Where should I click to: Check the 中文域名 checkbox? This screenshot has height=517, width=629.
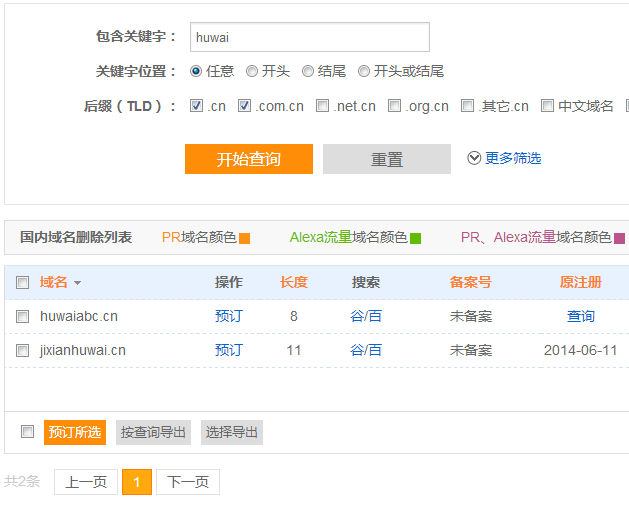coord(547,105)
